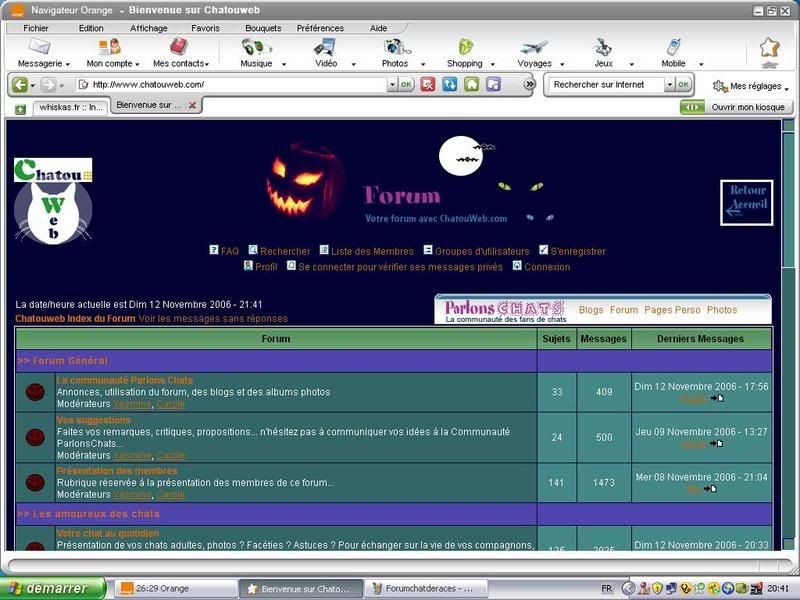The image size is (800, 600).
Task: Switch to the whiskas.fr tab
Action: click(x=71, y=107)
